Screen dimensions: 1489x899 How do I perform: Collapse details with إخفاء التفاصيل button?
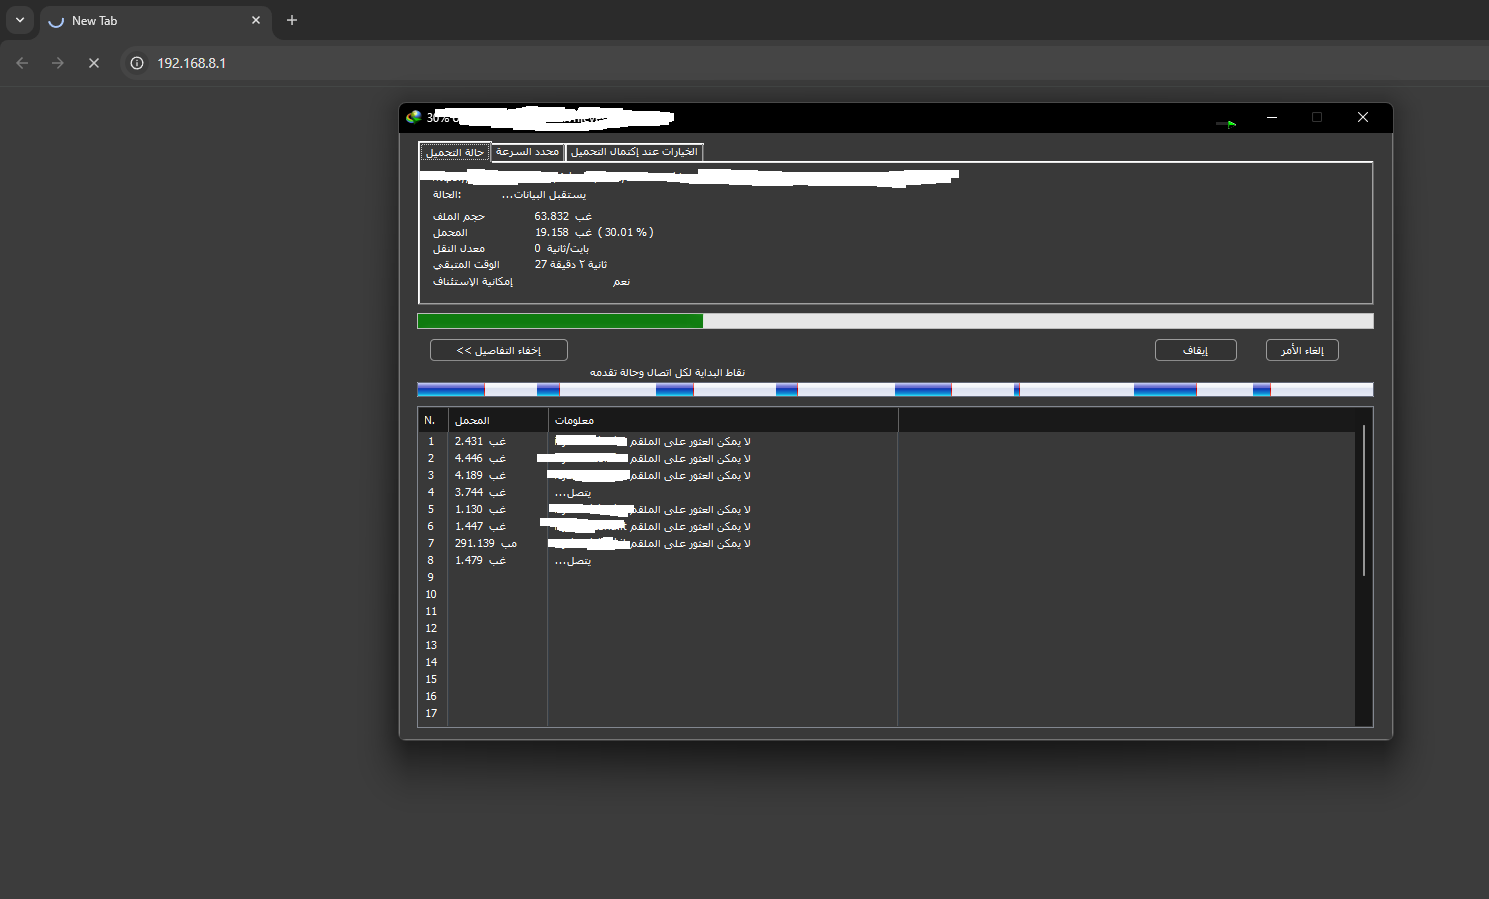pyautogui.click(x=498, y=350)
